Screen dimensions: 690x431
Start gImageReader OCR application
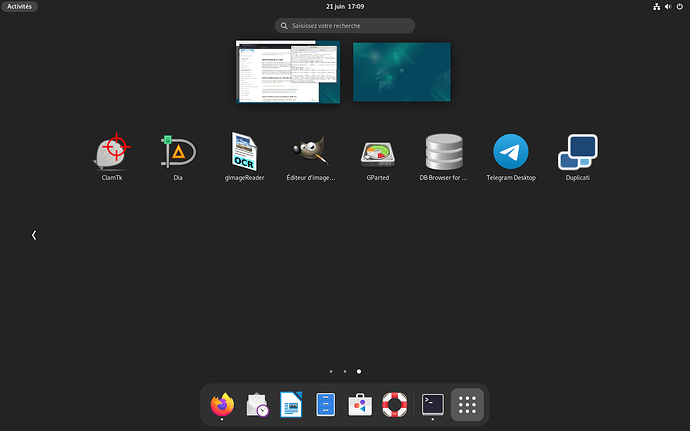(x=244, y=152)
